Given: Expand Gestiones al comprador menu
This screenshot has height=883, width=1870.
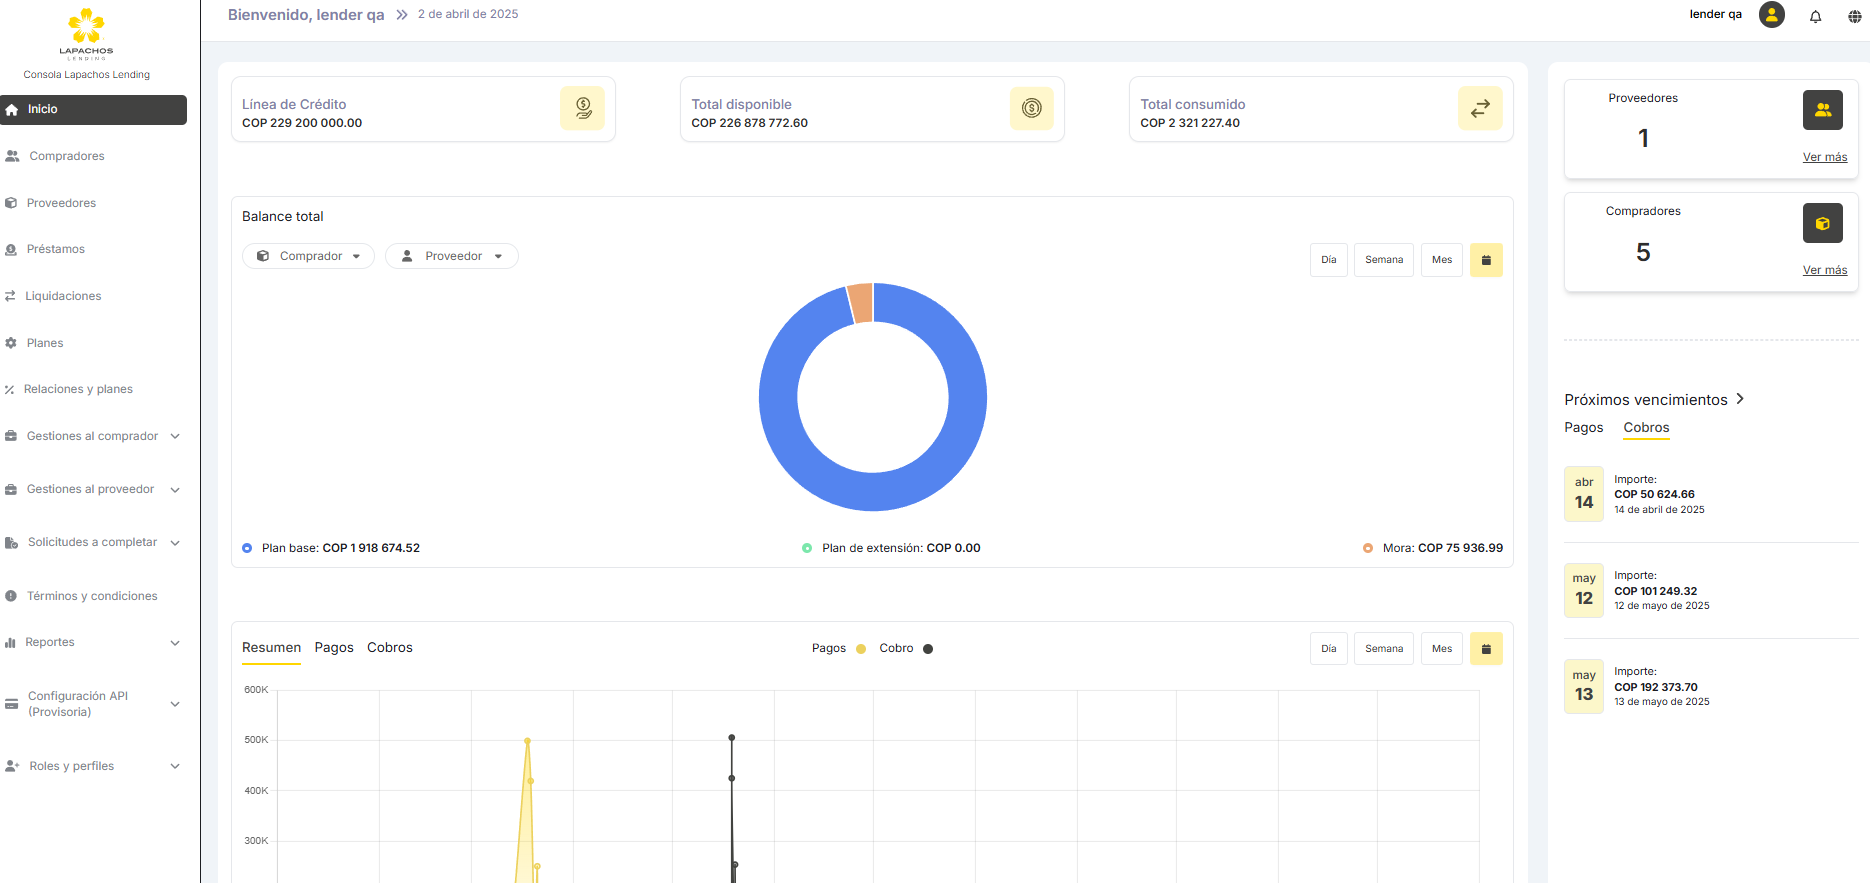Looking at the screenshot, I should click(93, 436).
